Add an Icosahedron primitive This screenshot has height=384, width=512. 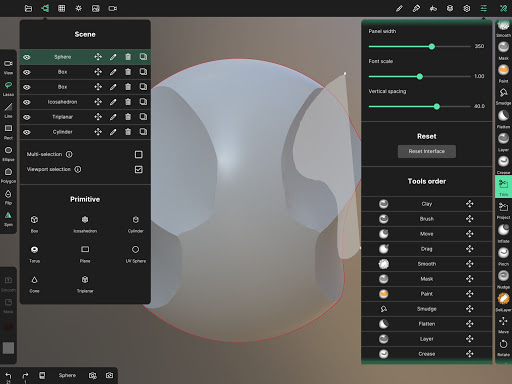tap(85, 224)
